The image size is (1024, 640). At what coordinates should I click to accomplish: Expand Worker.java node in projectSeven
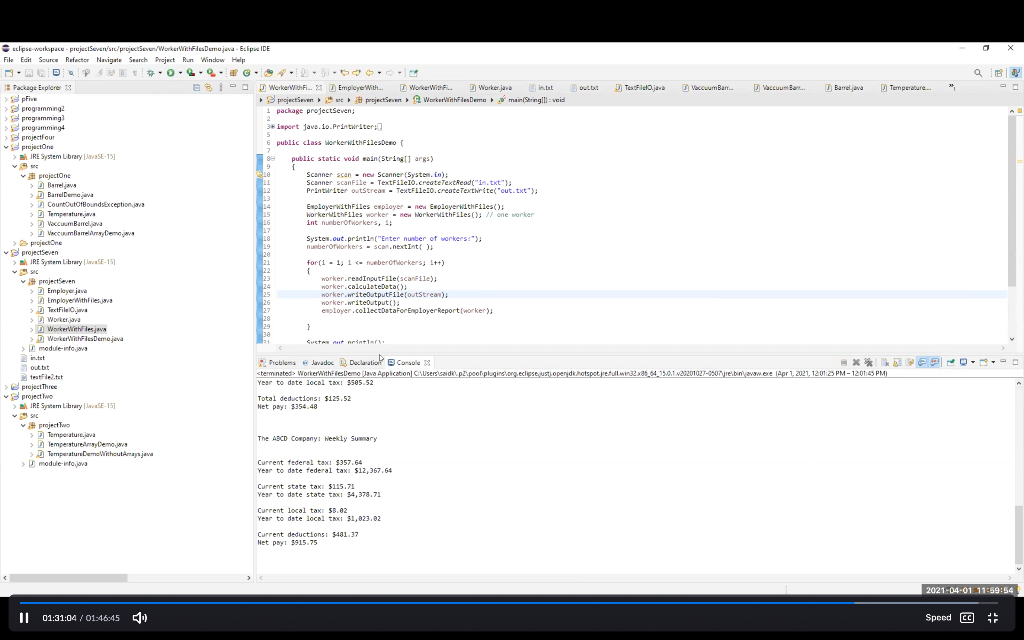(31, 319)
